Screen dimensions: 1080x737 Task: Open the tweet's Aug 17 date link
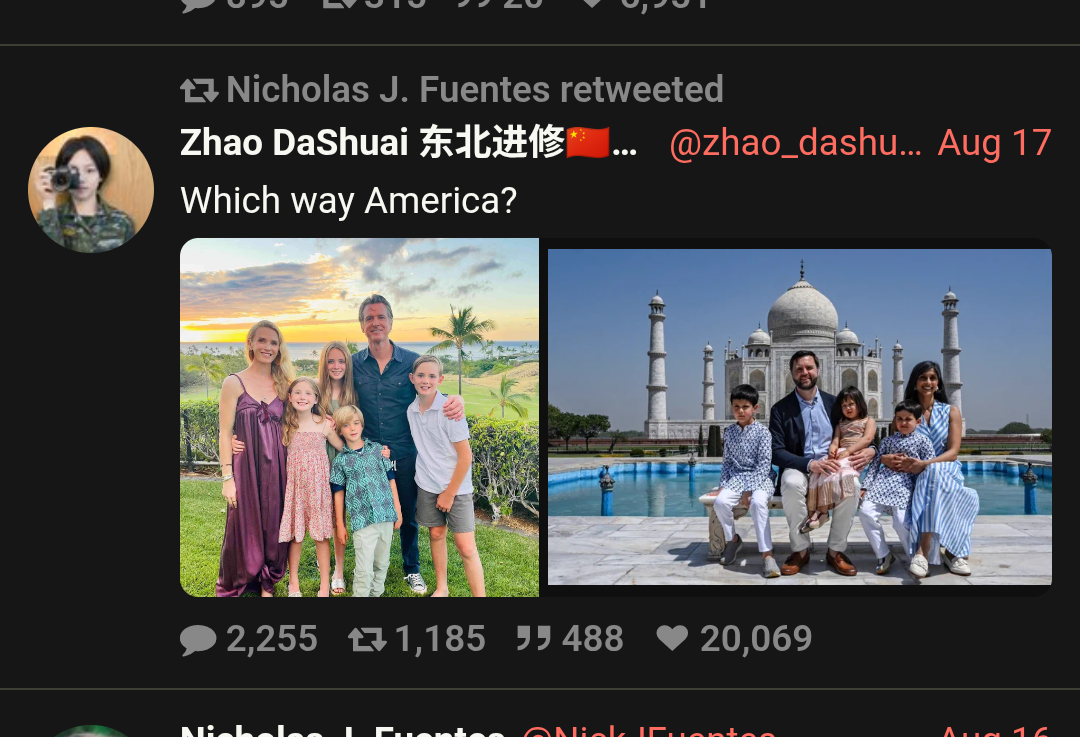(x=994, y=143)
